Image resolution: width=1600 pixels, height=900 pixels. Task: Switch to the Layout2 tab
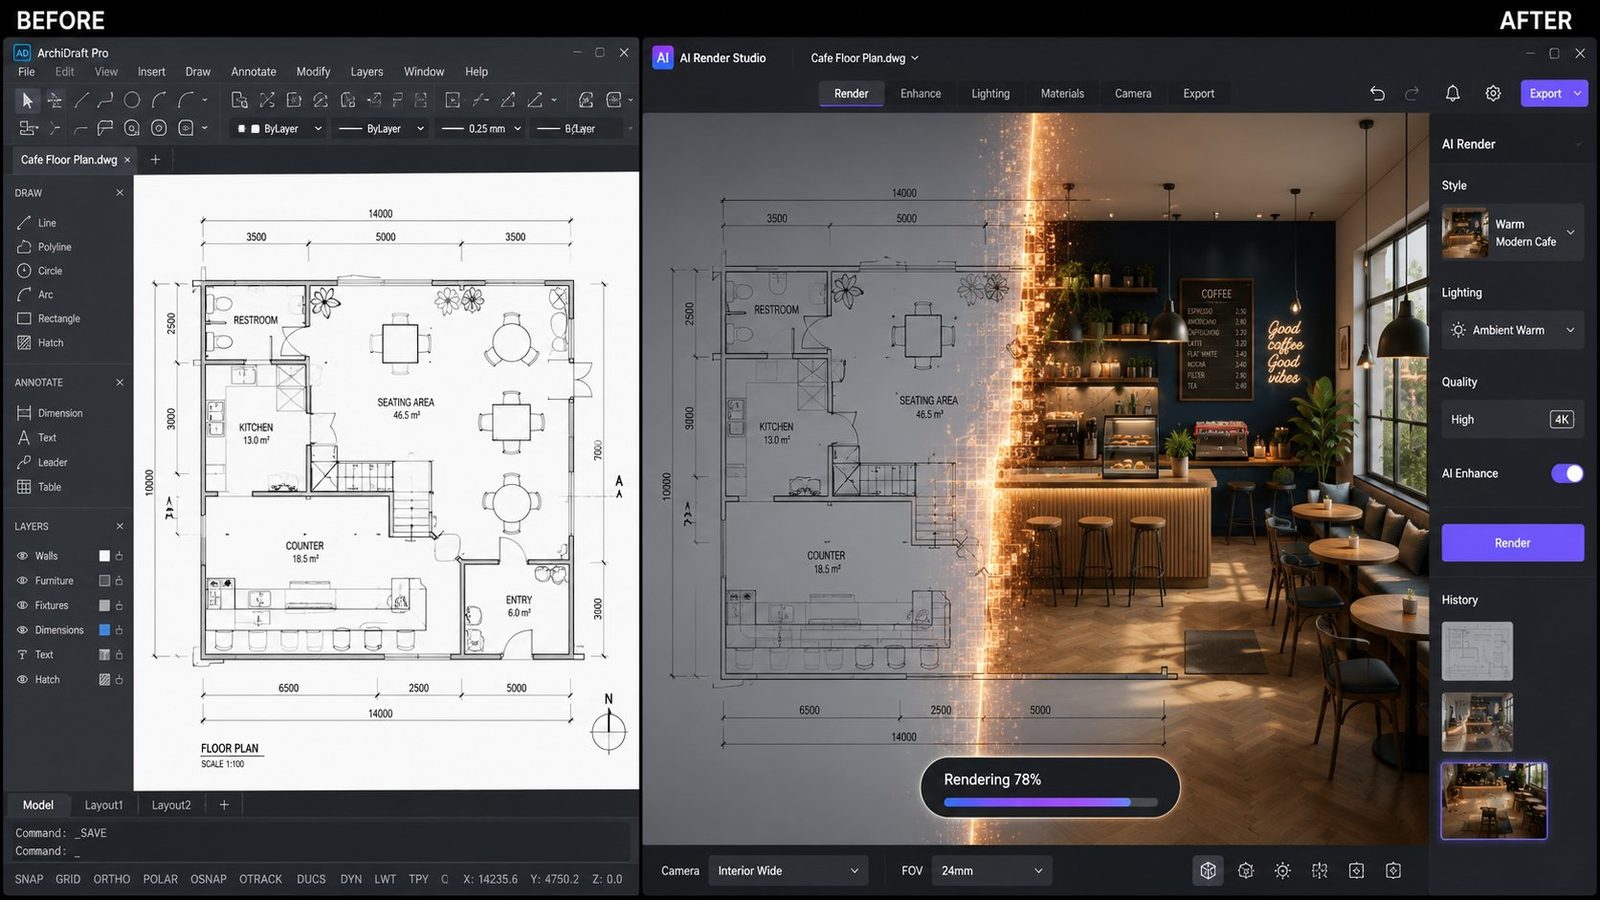click(171, 805)
